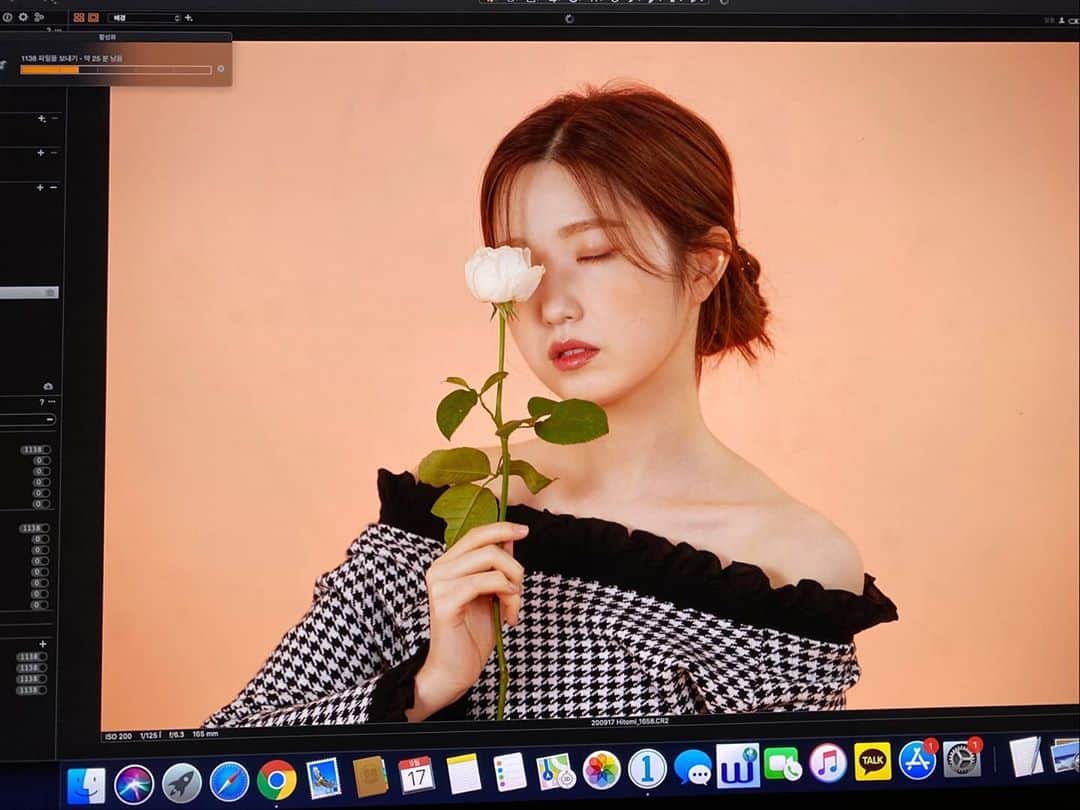Open FaceTime from the dock
This screenshot has width=1080, height=810.
click(x=782, y=765)
